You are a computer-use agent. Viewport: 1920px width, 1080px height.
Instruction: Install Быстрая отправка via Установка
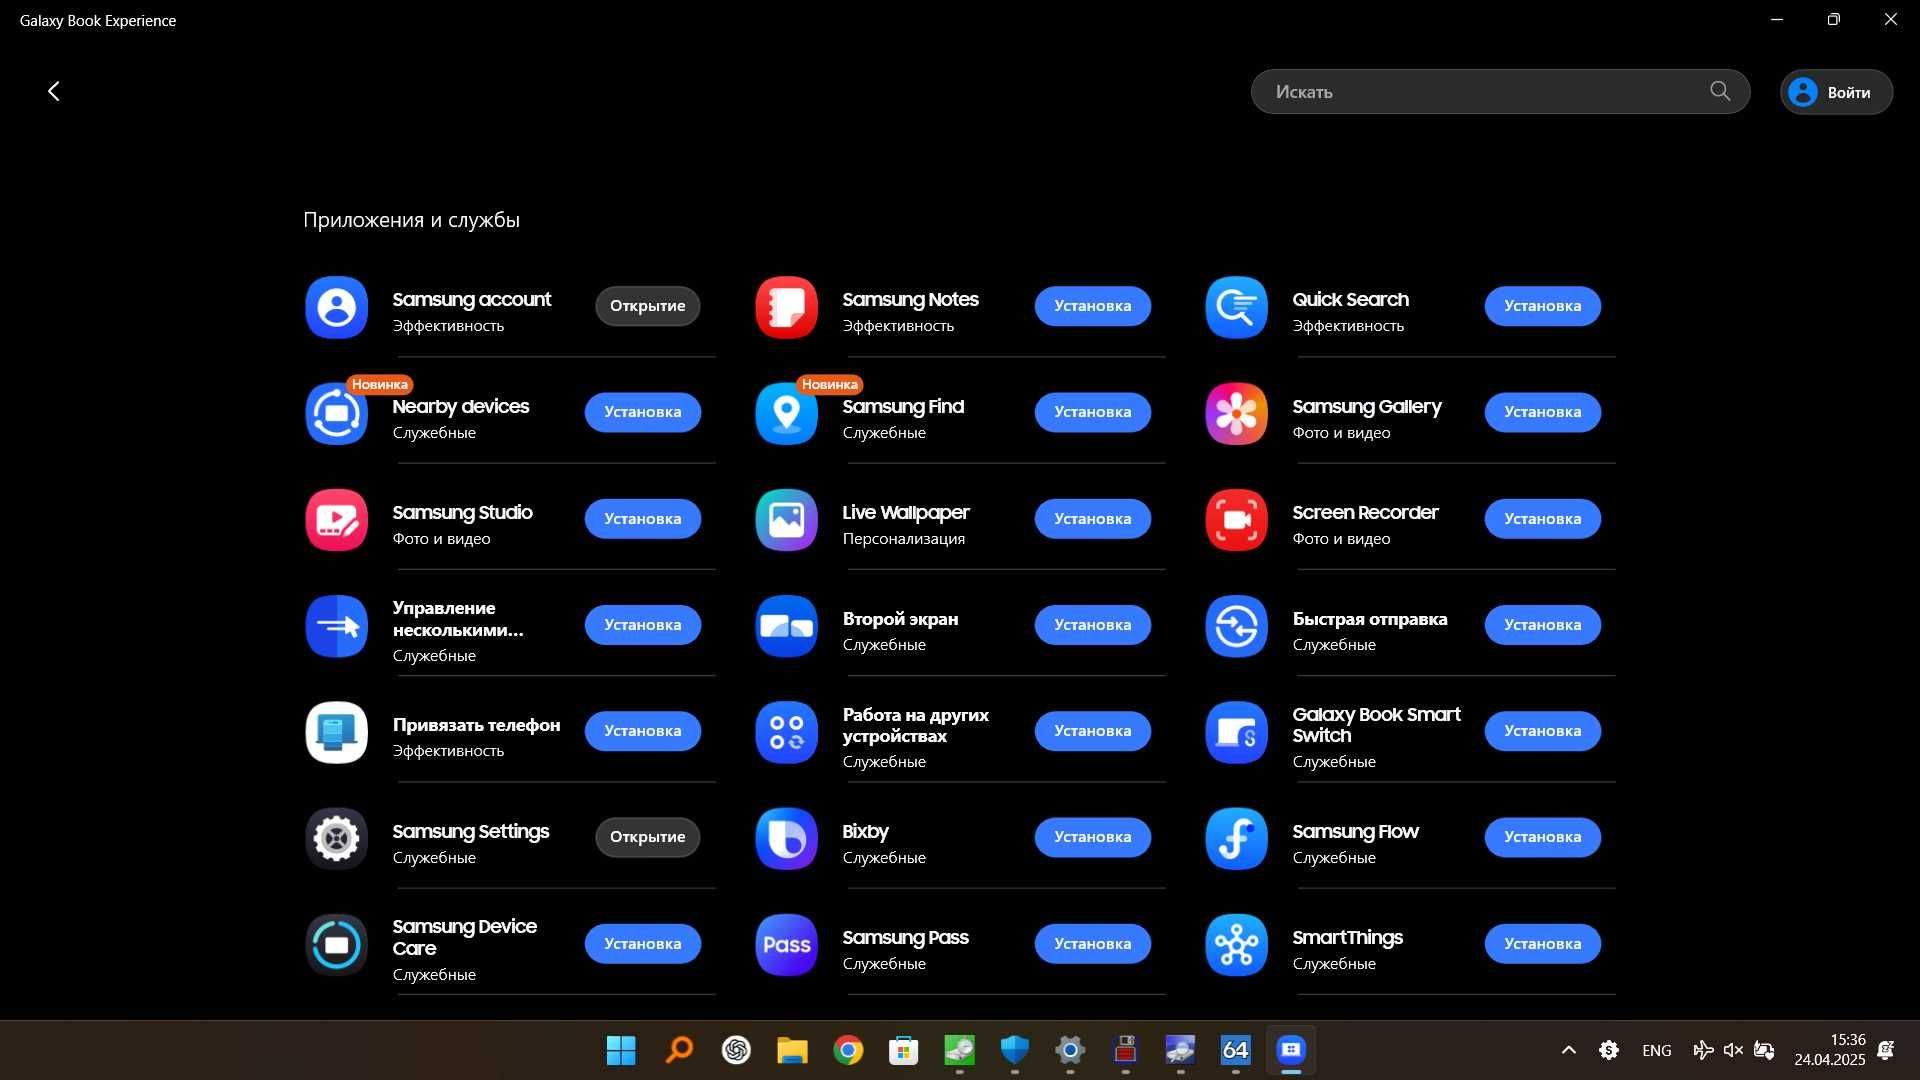pyautogui.click(x=1542, y=625)
